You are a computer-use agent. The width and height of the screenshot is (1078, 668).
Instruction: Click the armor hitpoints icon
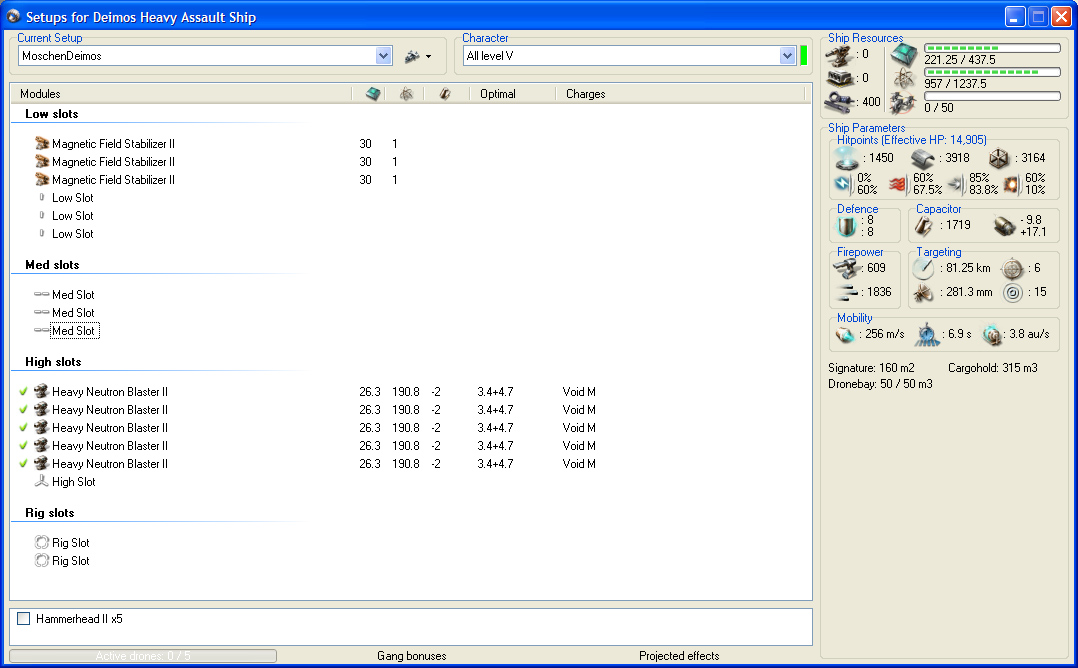(x=923, y=159)
